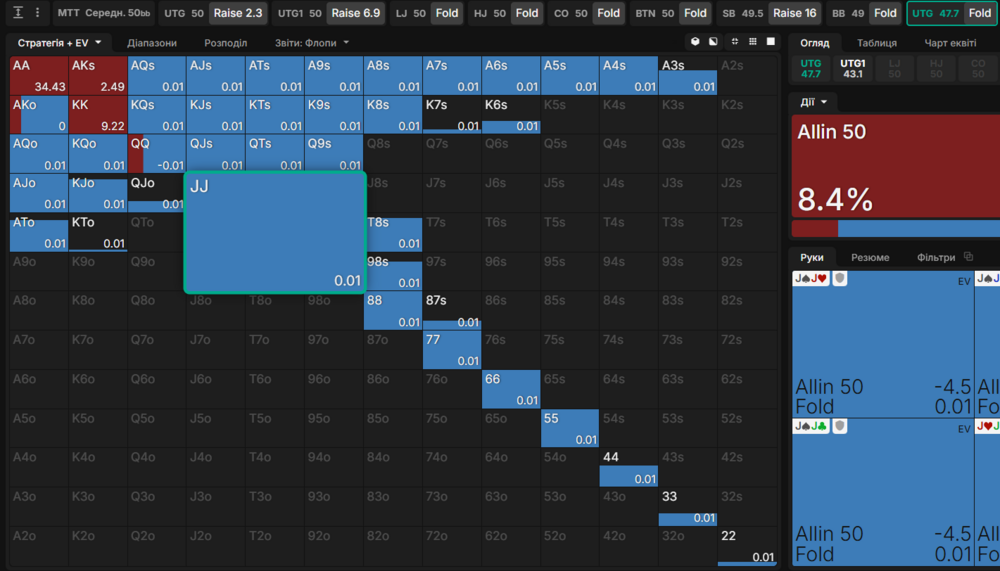Viewport: 1000px width, 571px height.
Task: Open the Звіти: Флопи dropdown
Action: point(312,43)
